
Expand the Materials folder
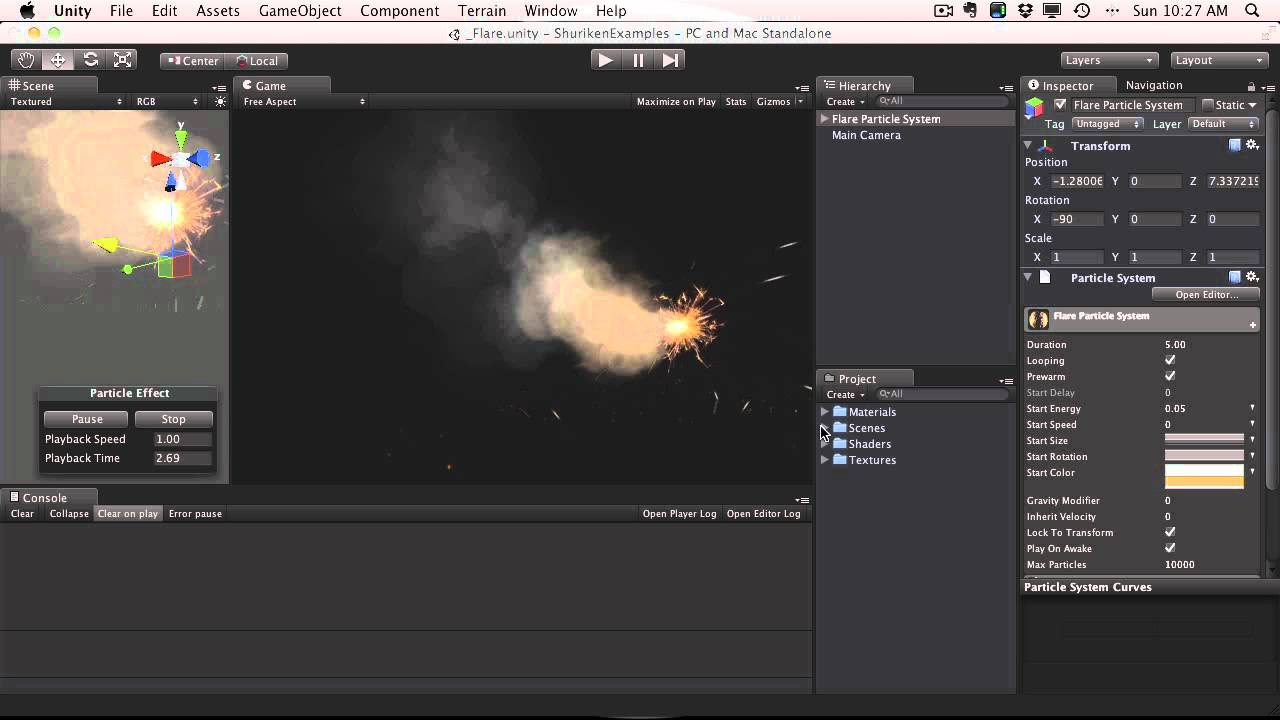point(826,411)
